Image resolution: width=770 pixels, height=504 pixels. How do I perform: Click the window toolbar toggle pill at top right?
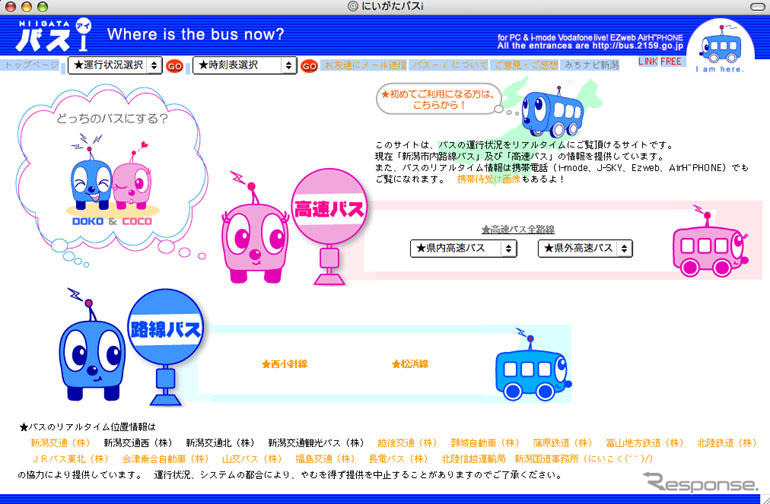tap(758, 7)
